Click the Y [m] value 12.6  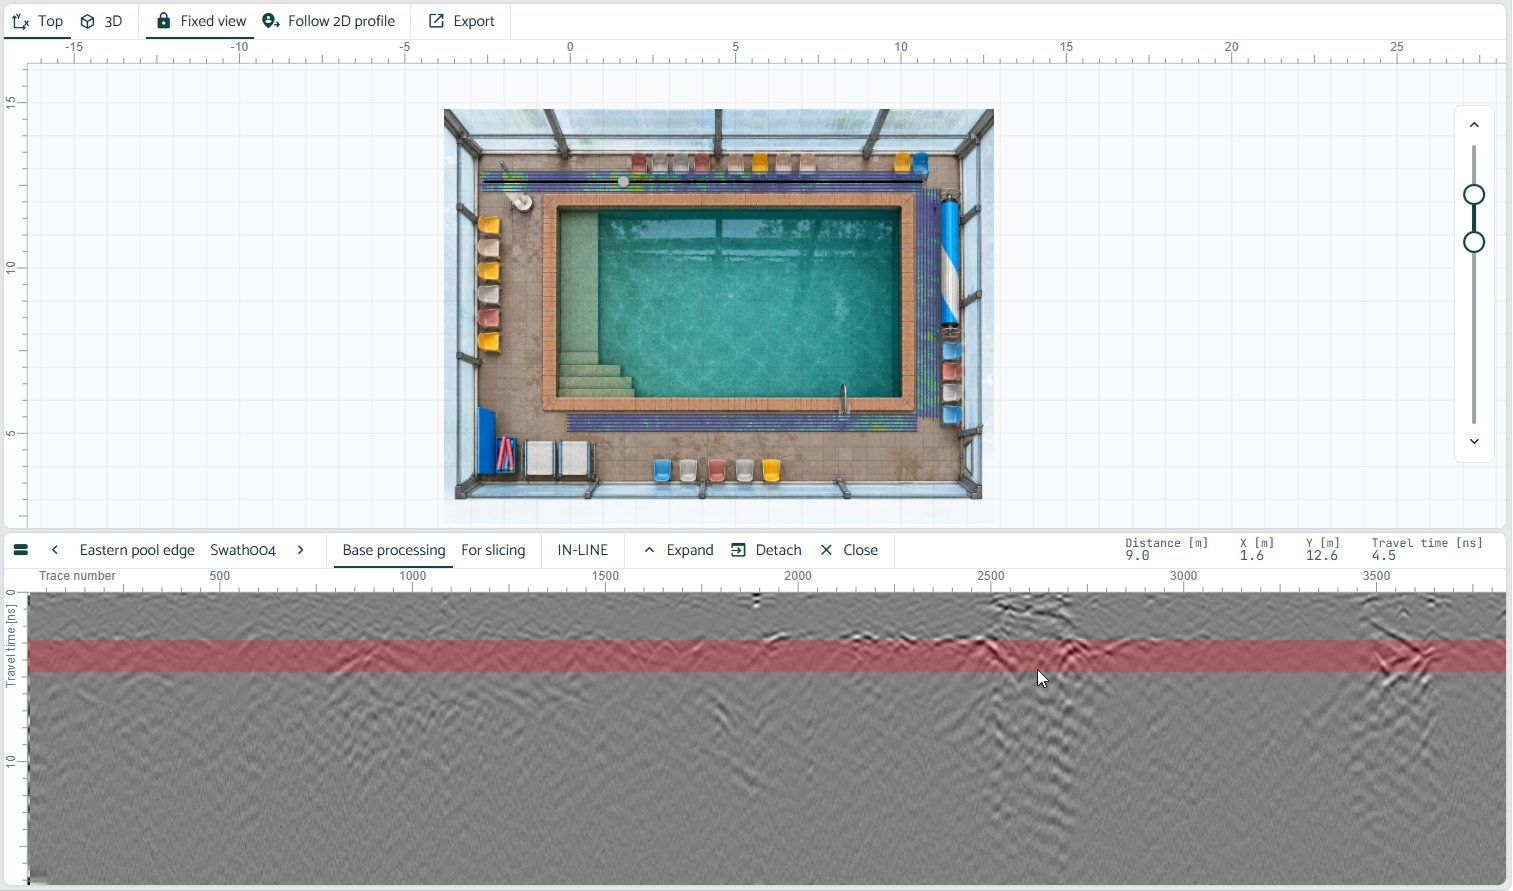click(1322, 556)
